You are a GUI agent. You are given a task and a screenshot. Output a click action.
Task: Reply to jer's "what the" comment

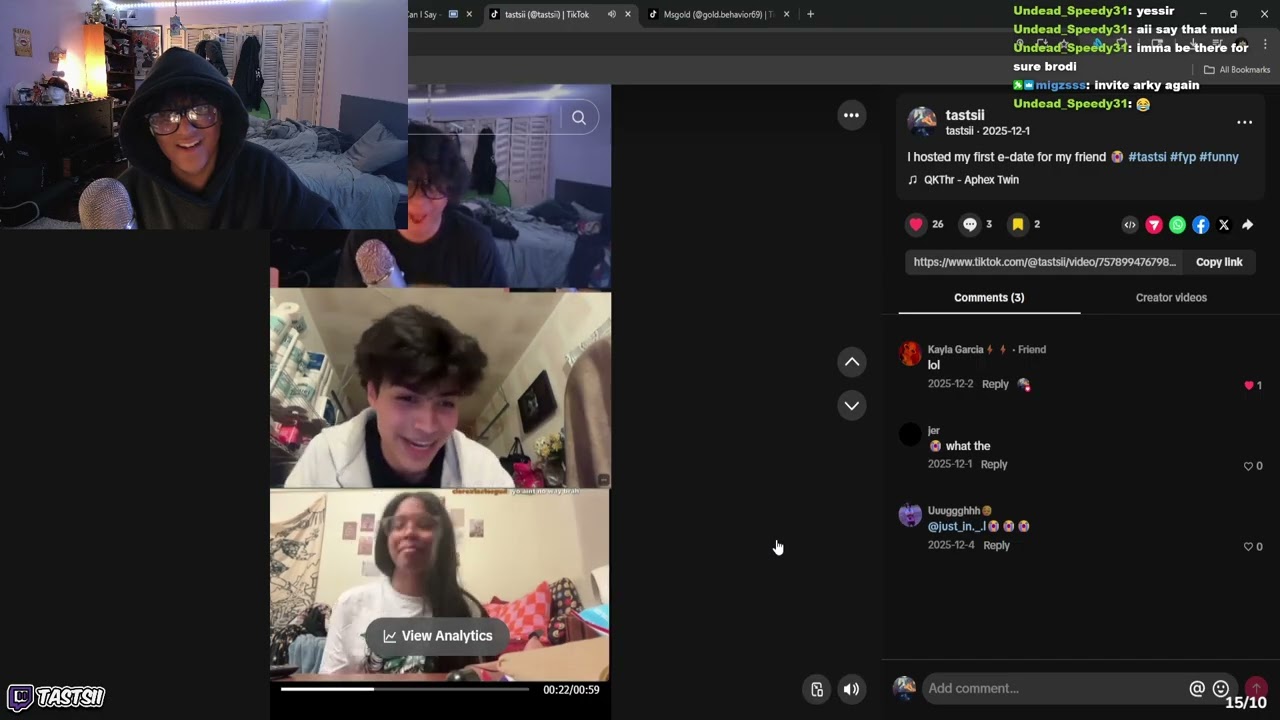click(994, 464)
